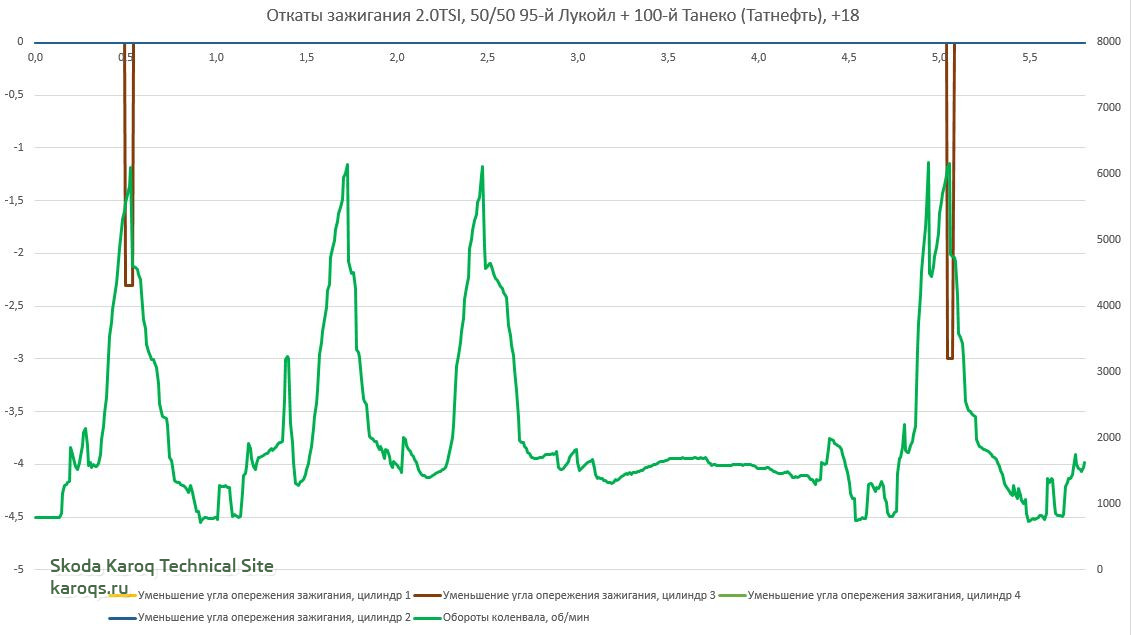Select legend entry for цилиндр 2
1131x635 pixels.
click(274, 618)
